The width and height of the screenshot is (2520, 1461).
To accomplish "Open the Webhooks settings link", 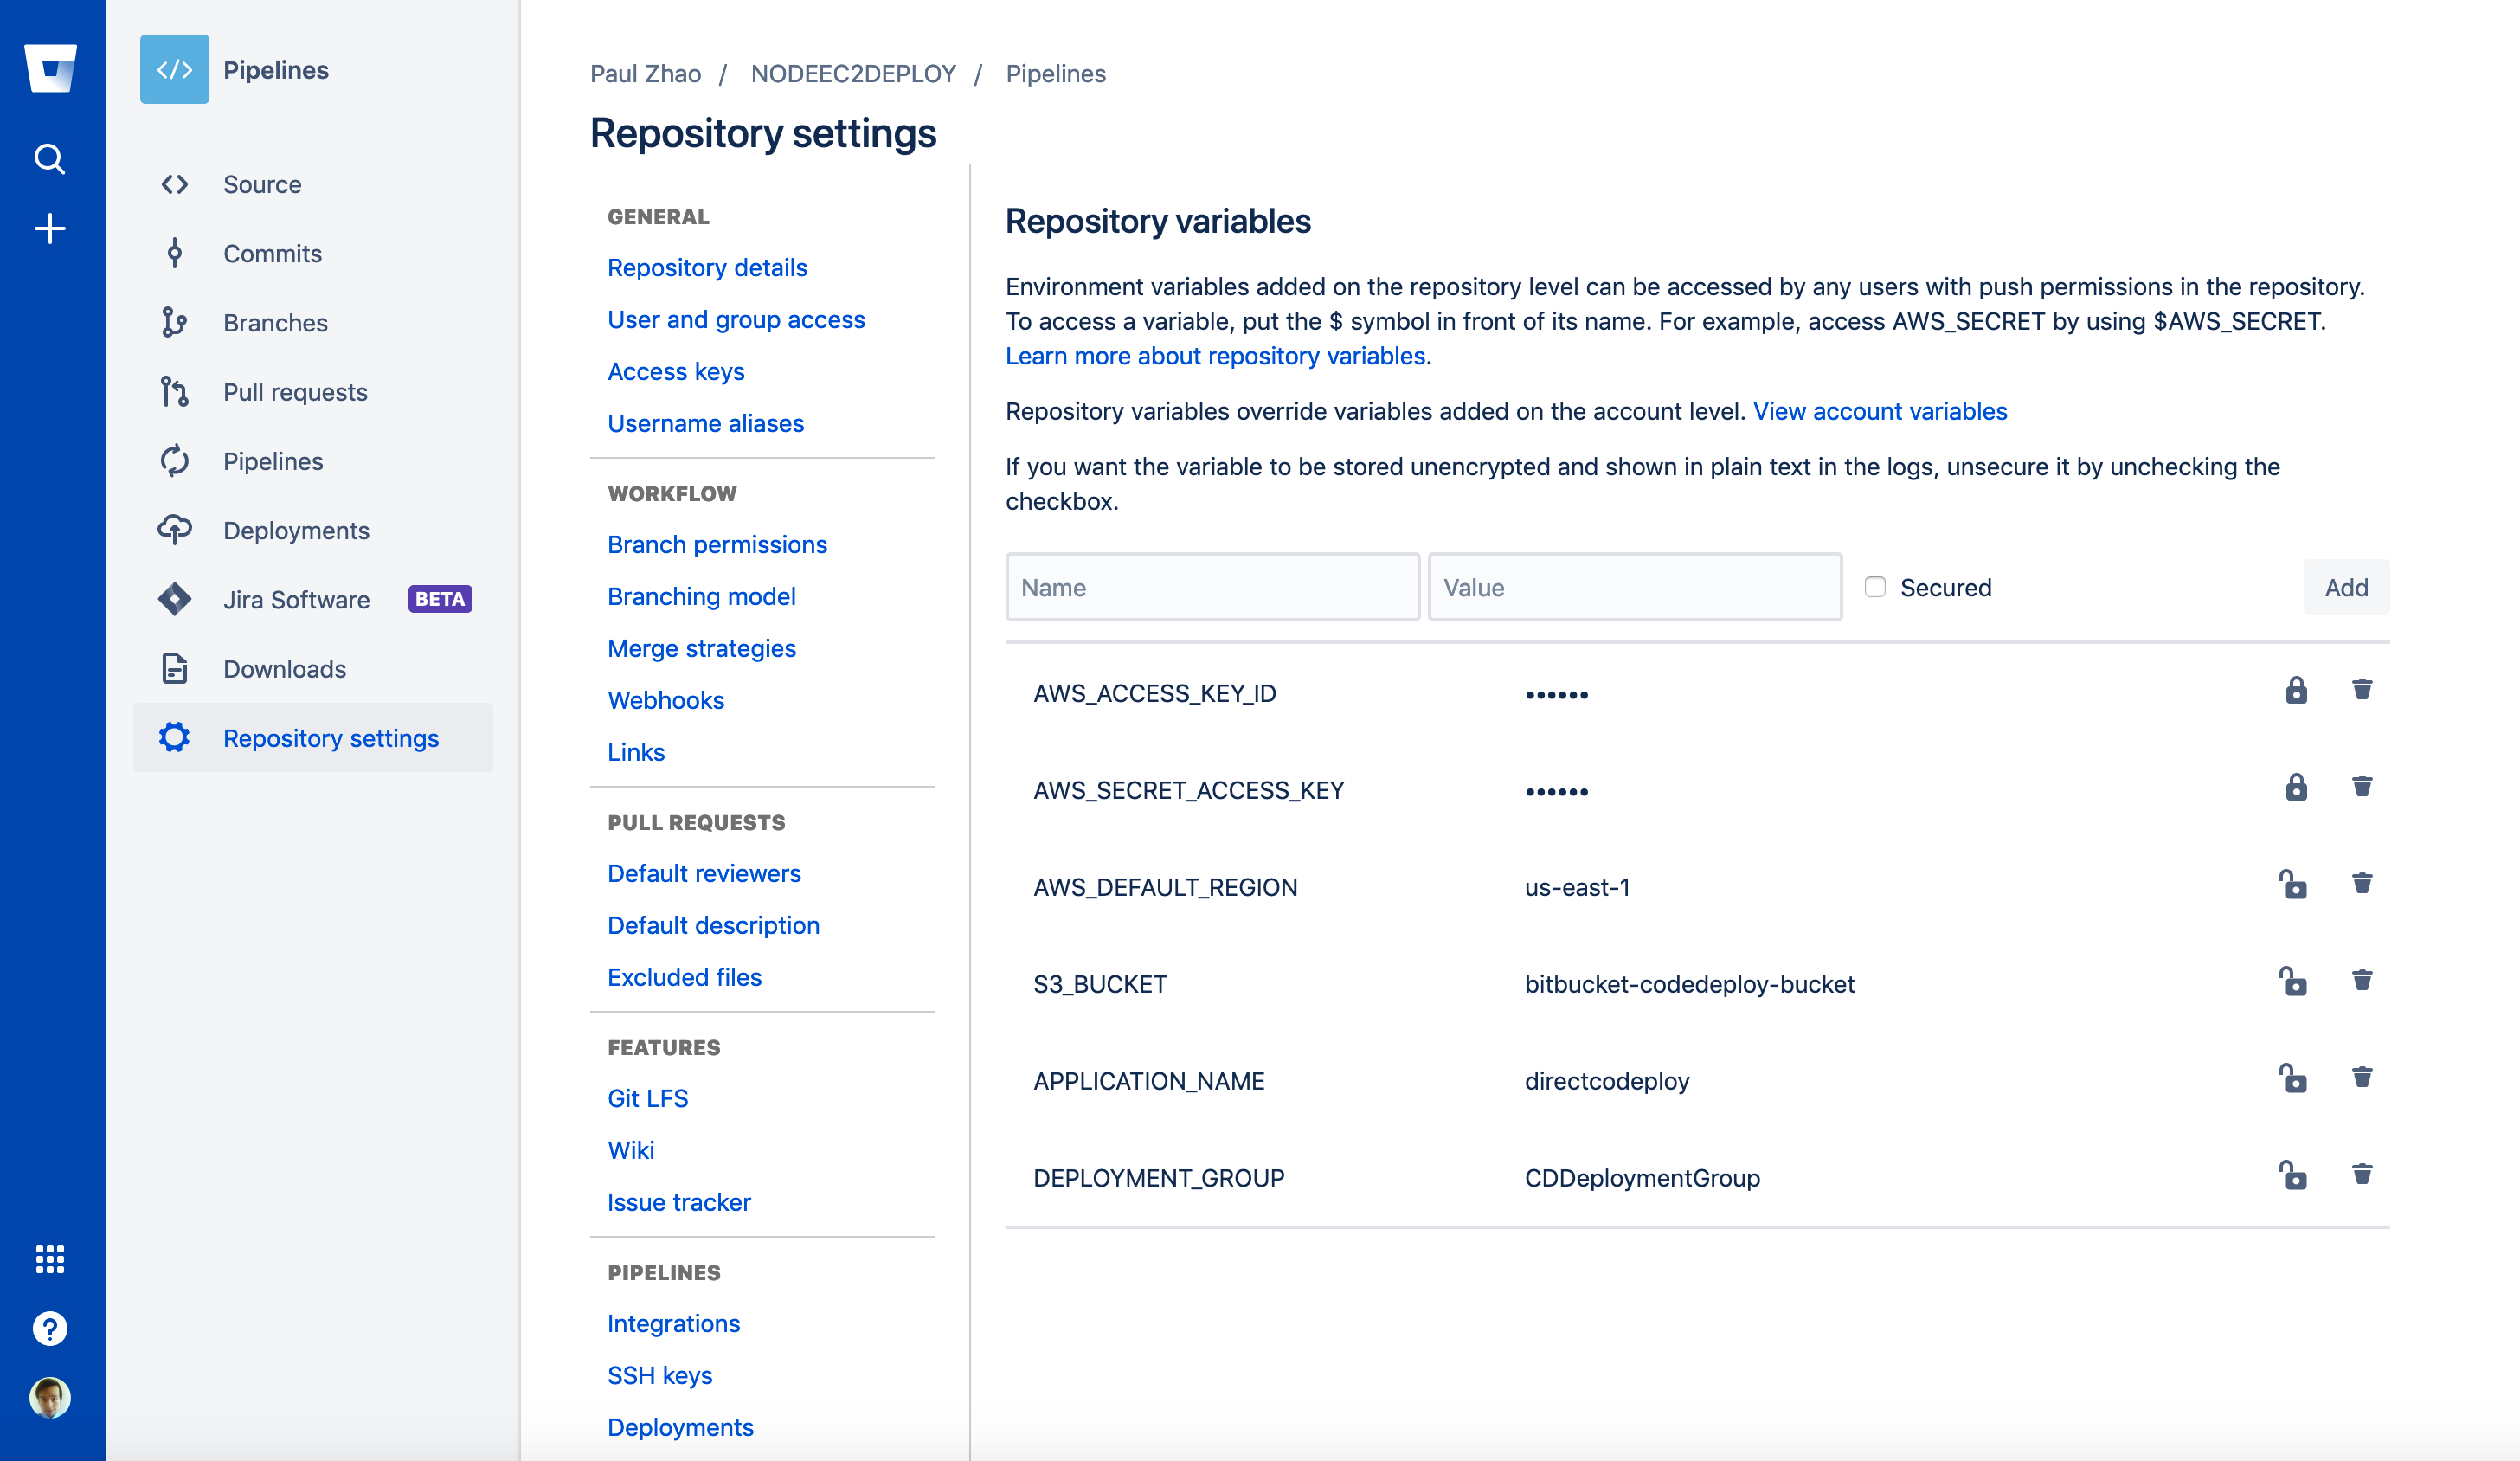I will tap(666, 700).
